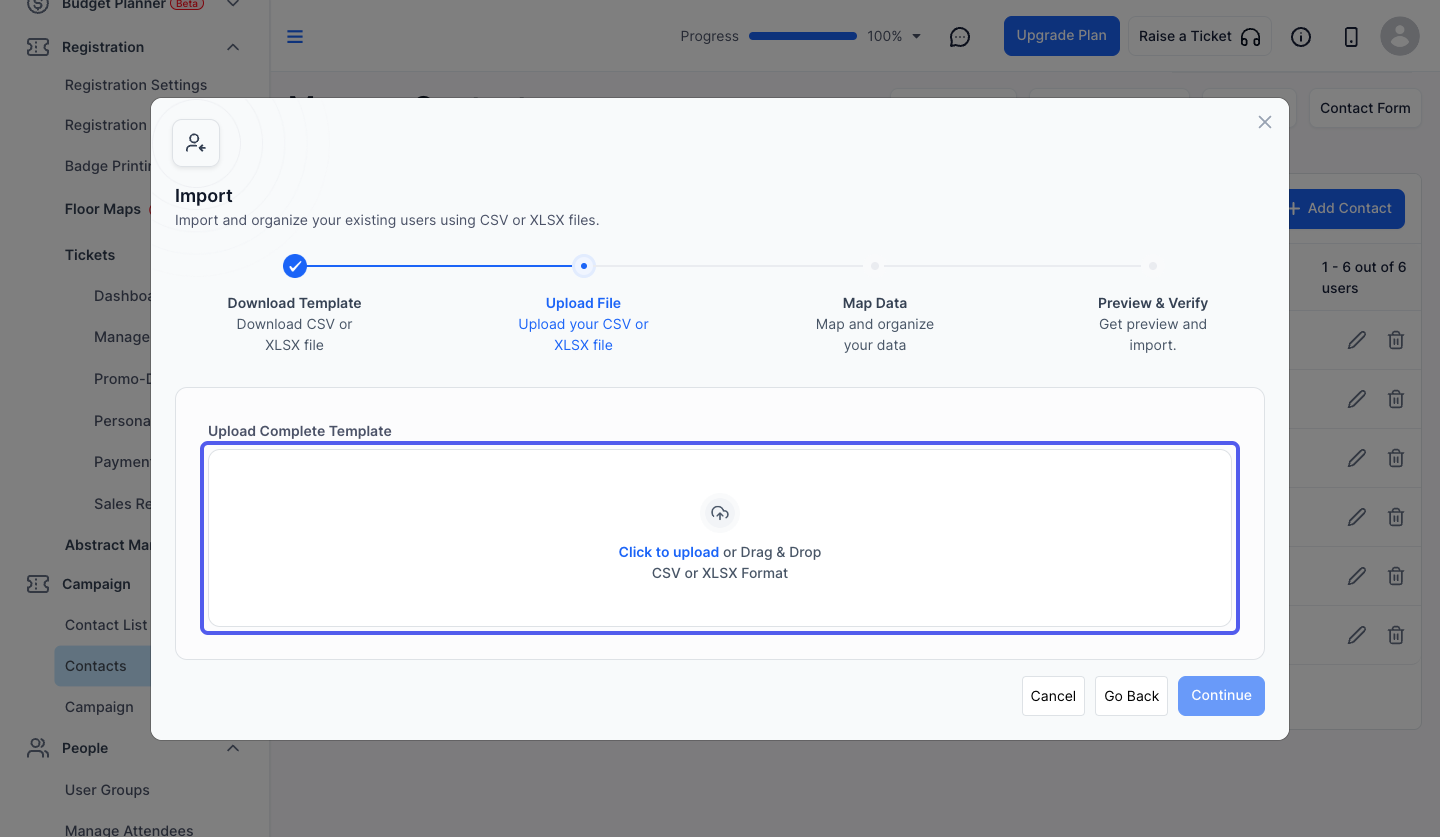Click the Upload File step
Image resolution: width=1440 pixels, height=837 pixels.
[583, 323]
